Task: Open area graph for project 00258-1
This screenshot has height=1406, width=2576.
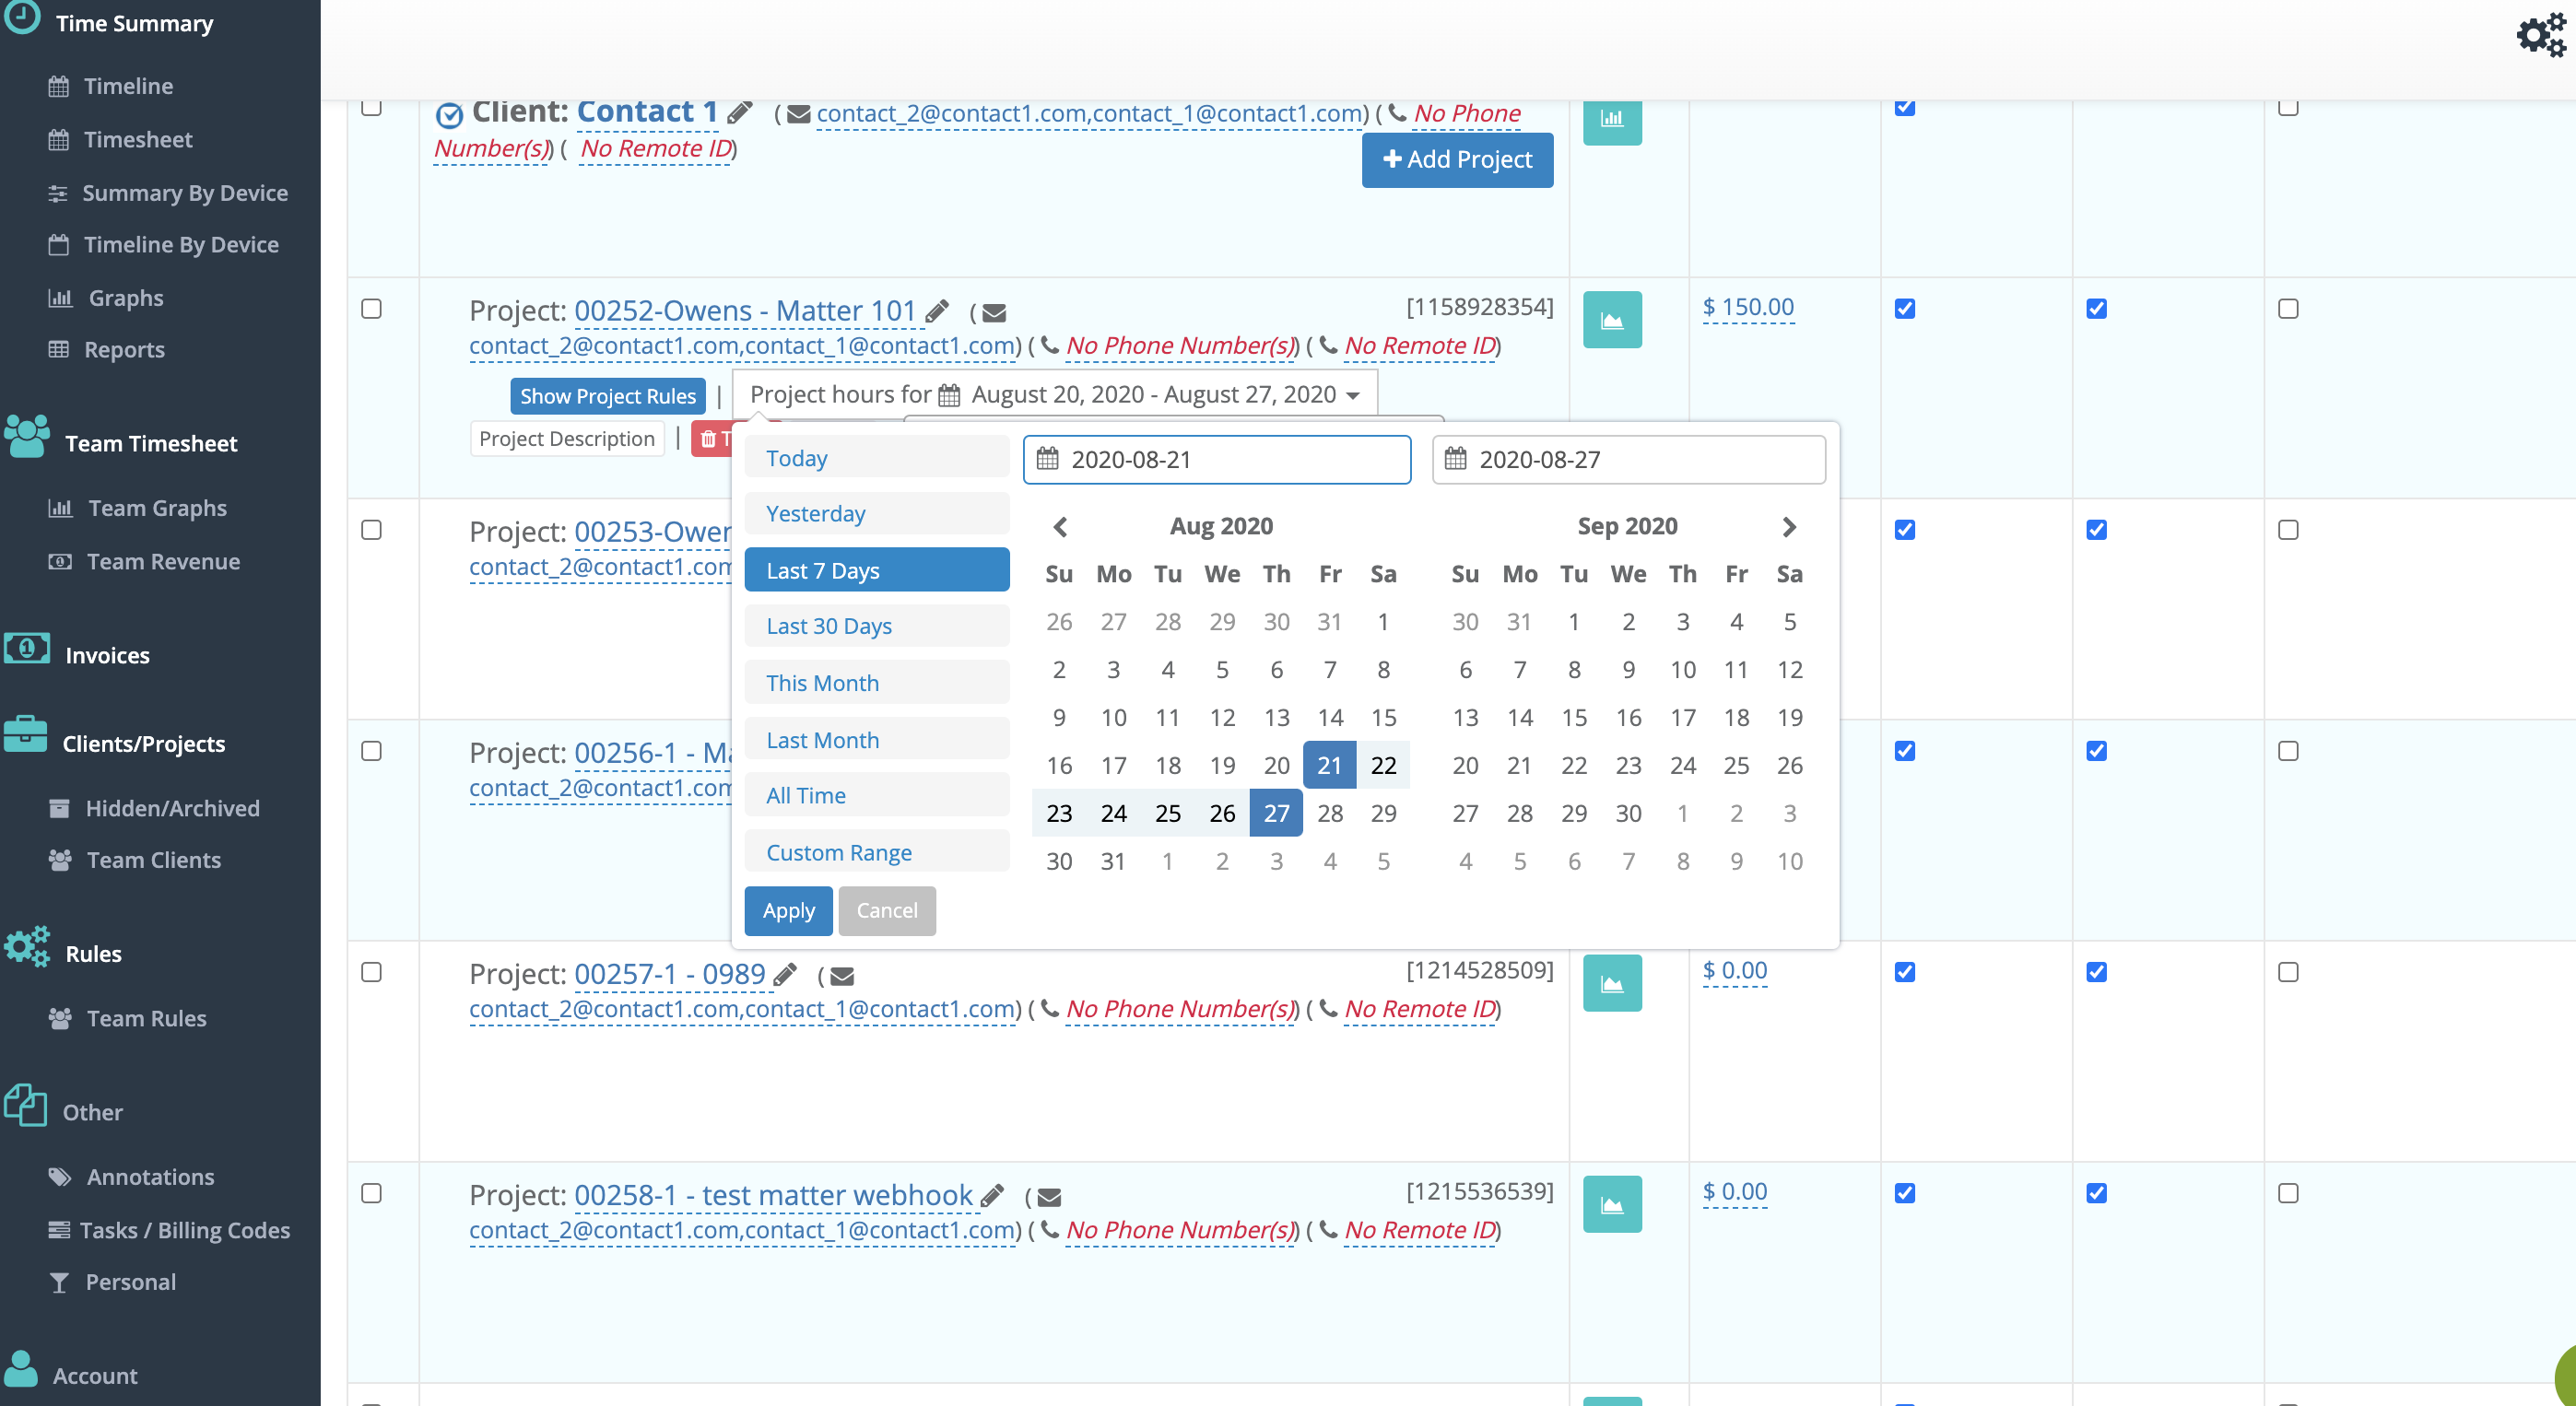Action: coord(1612,1203)
